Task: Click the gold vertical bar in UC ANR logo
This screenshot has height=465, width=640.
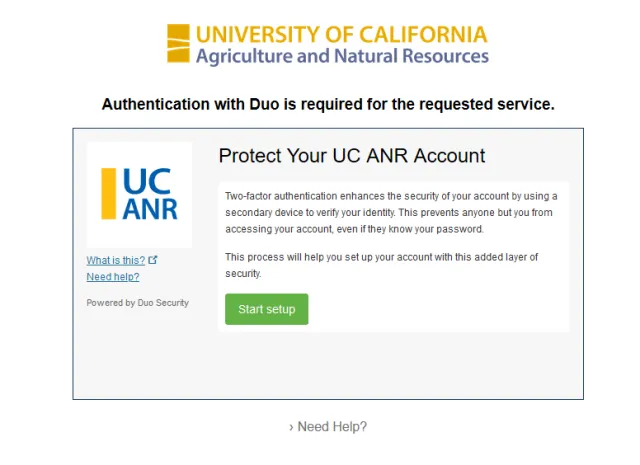Action: point(109,194)
